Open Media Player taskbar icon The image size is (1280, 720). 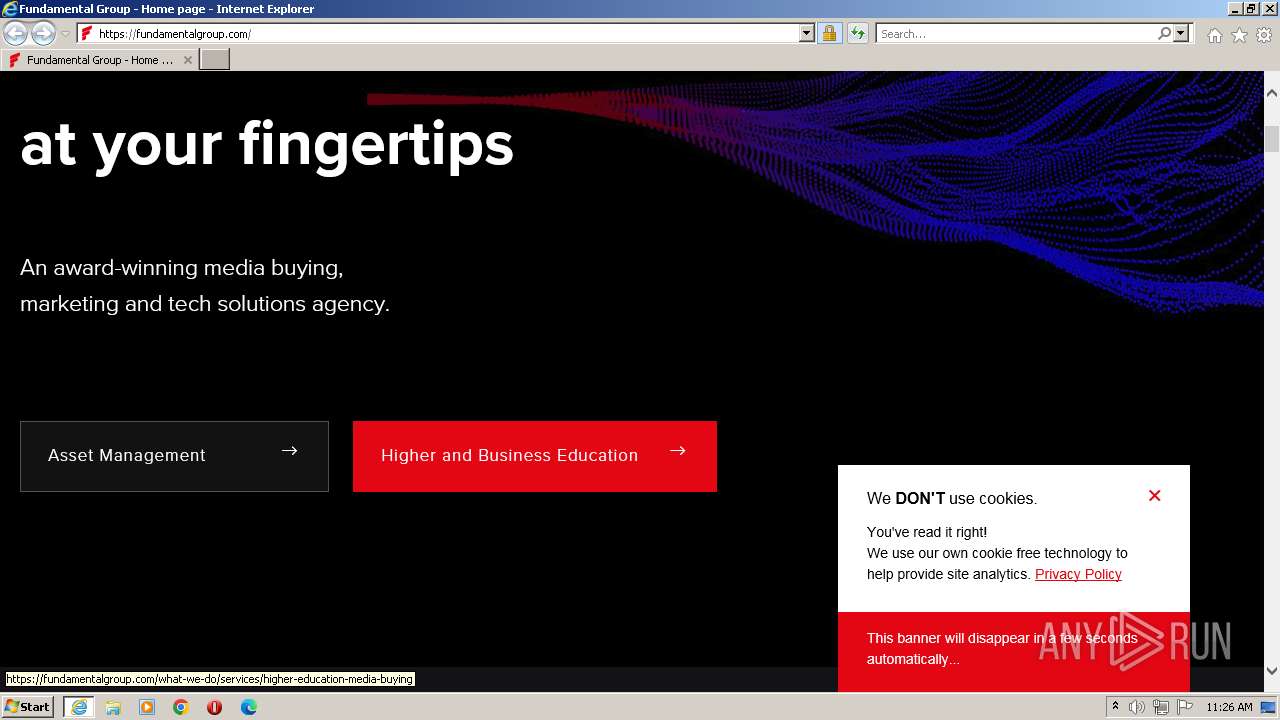[147, 707]
